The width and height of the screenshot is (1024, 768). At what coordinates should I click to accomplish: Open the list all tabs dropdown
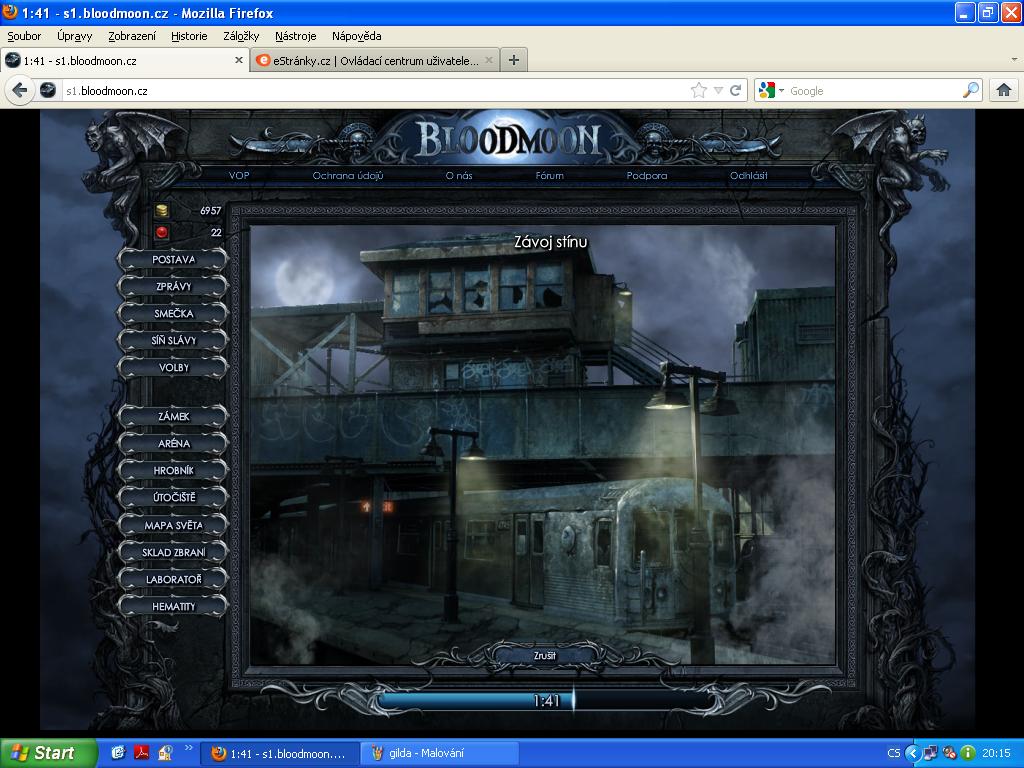1014,59
